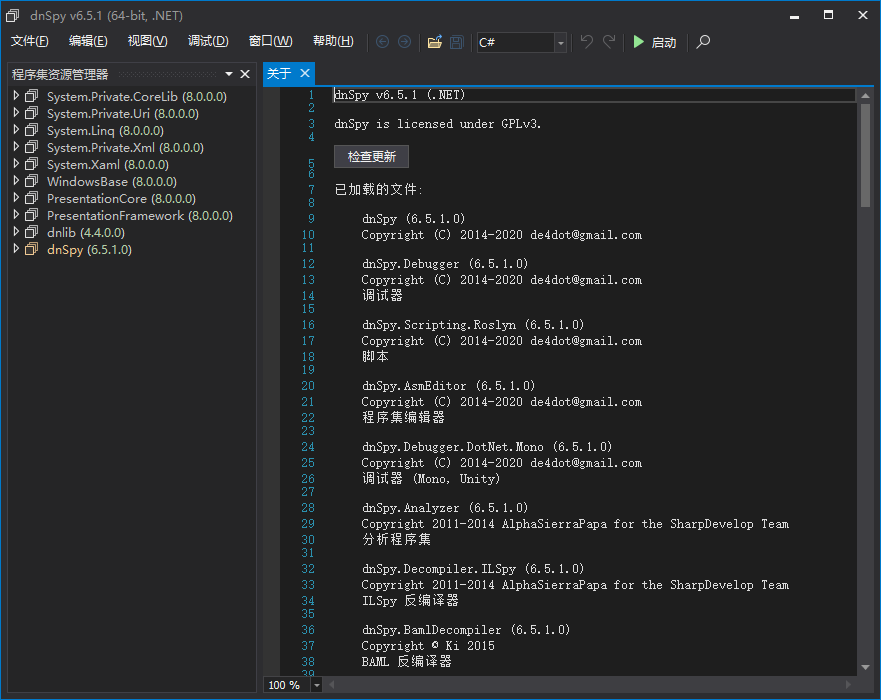The image size is (881, 700).
Task: Open the 调试(D) menu
Action: (208, 42)
